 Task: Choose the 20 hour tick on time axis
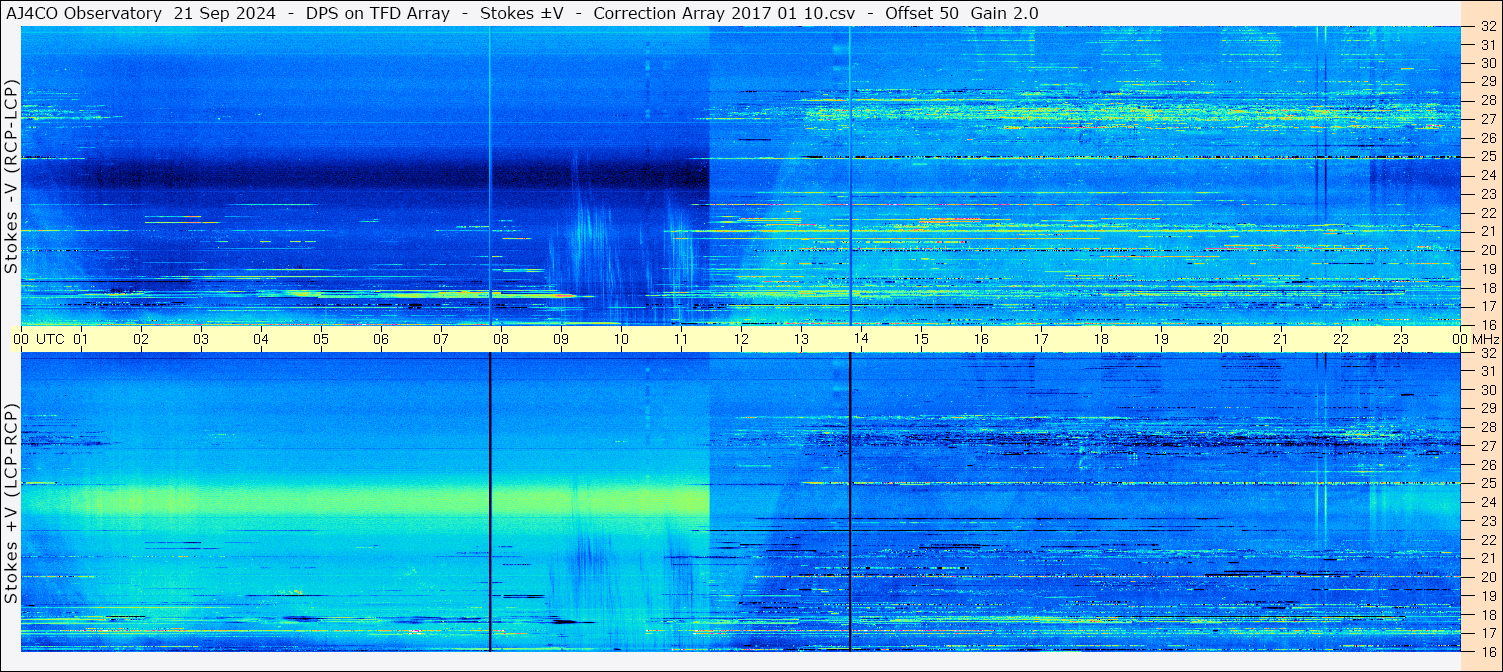coord(1221,339)
